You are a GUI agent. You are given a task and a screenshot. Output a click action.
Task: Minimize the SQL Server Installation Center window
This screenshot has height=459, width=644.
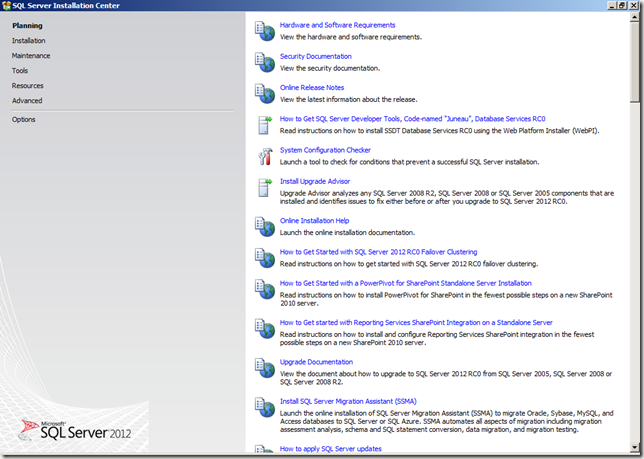click(x=612, y=5)
